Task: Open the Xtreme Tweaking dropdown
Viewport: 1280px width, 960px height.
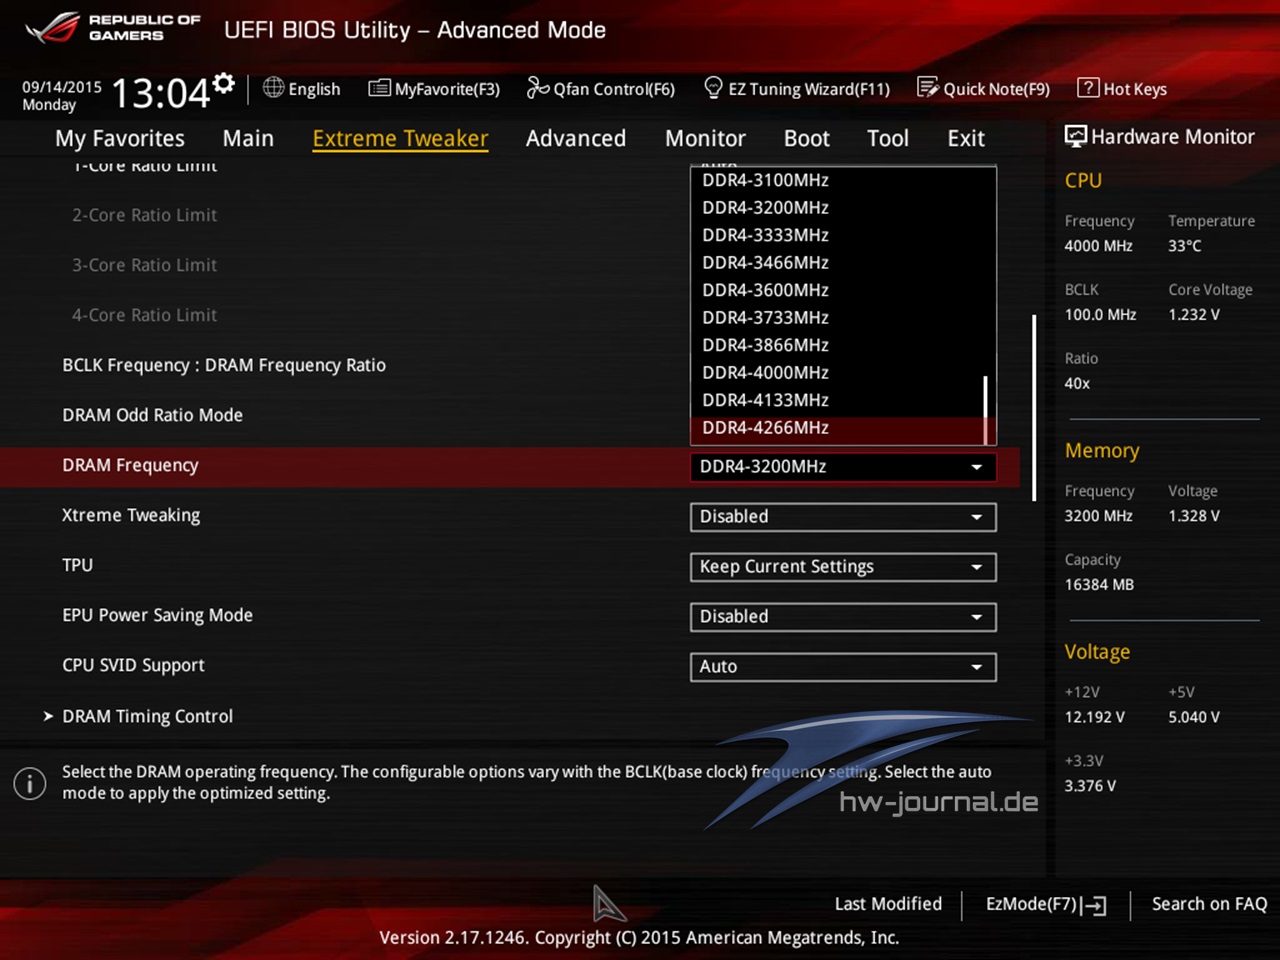Action: [x=843, y=517]
